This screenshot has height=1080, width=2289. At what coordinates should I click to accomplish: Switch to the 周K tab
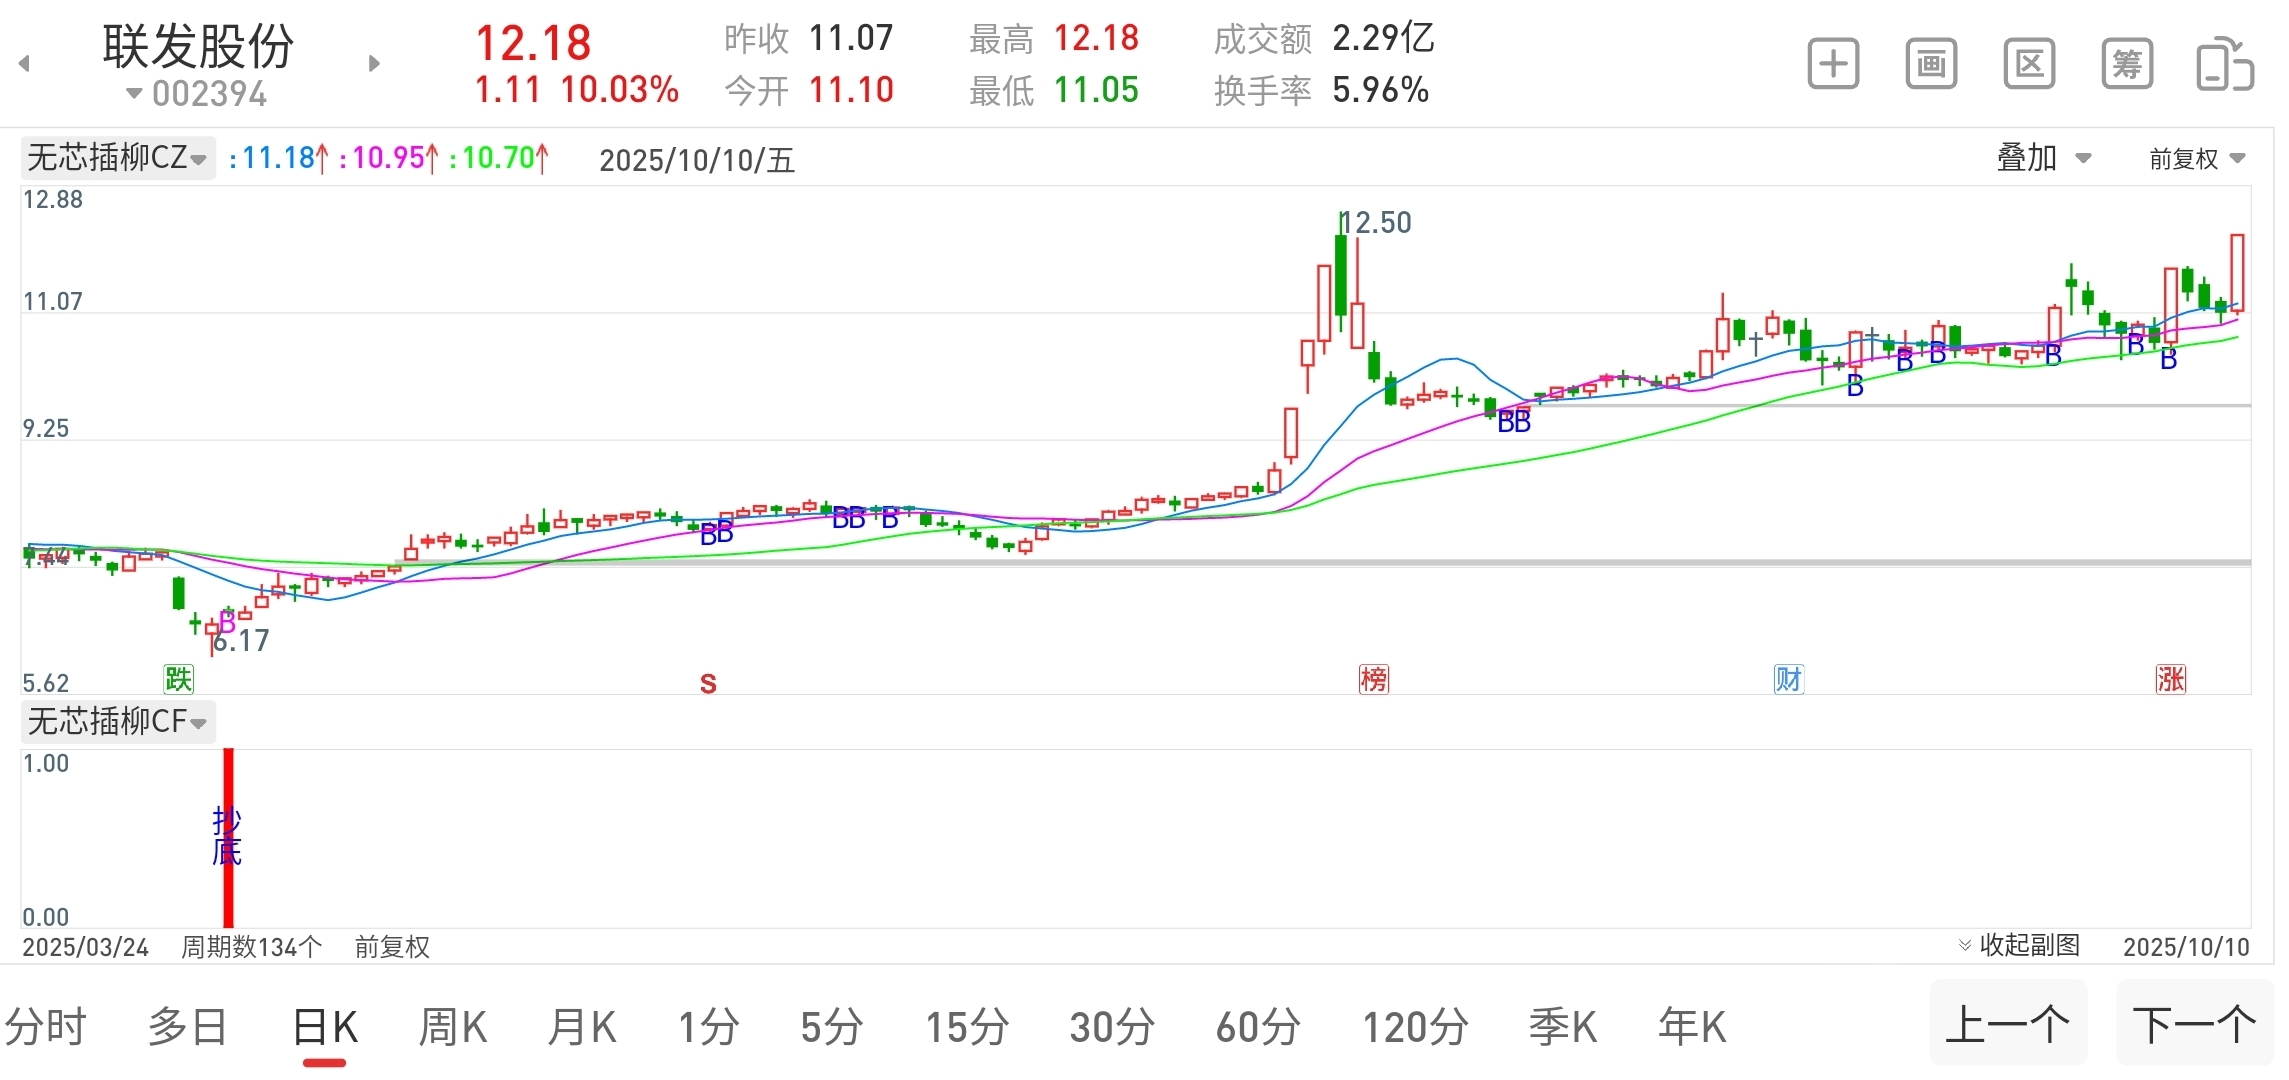click(452, 1028)
